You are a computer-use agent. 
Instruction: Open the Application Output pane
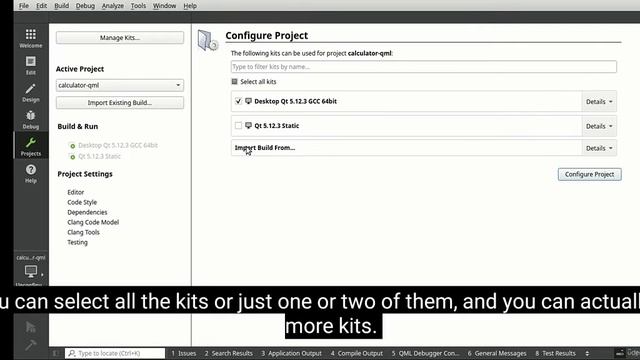coord(291,353)
